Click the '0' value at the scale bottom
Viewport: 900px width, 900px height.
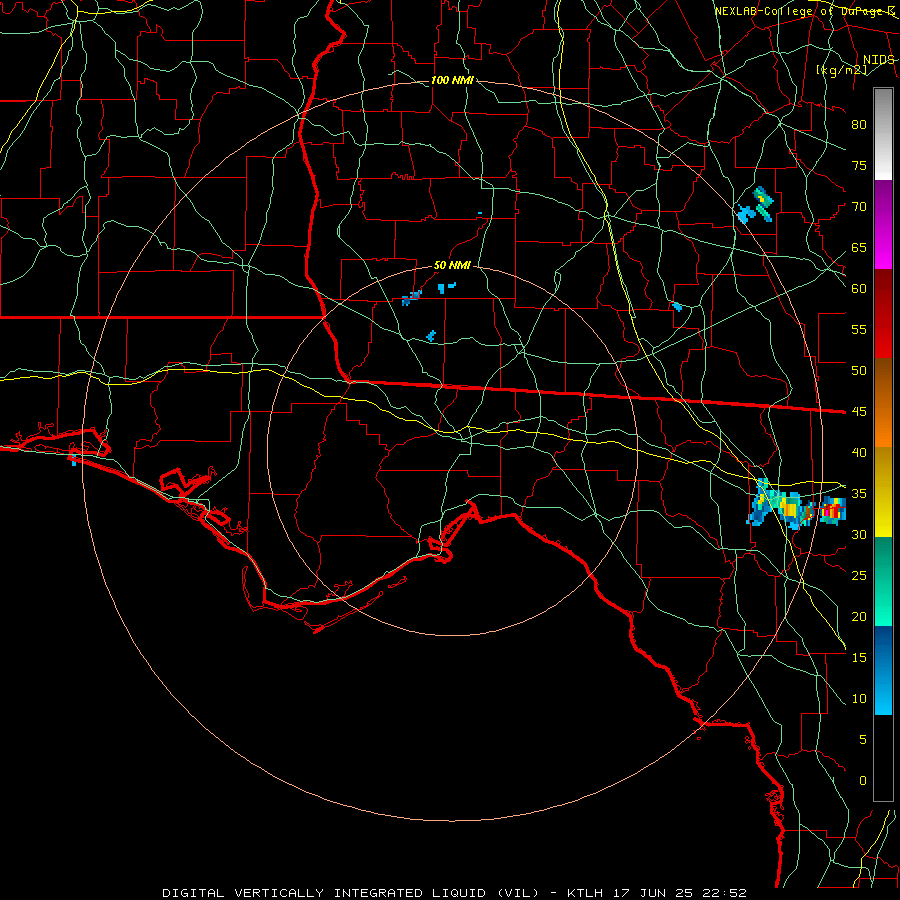click(863, 781)
